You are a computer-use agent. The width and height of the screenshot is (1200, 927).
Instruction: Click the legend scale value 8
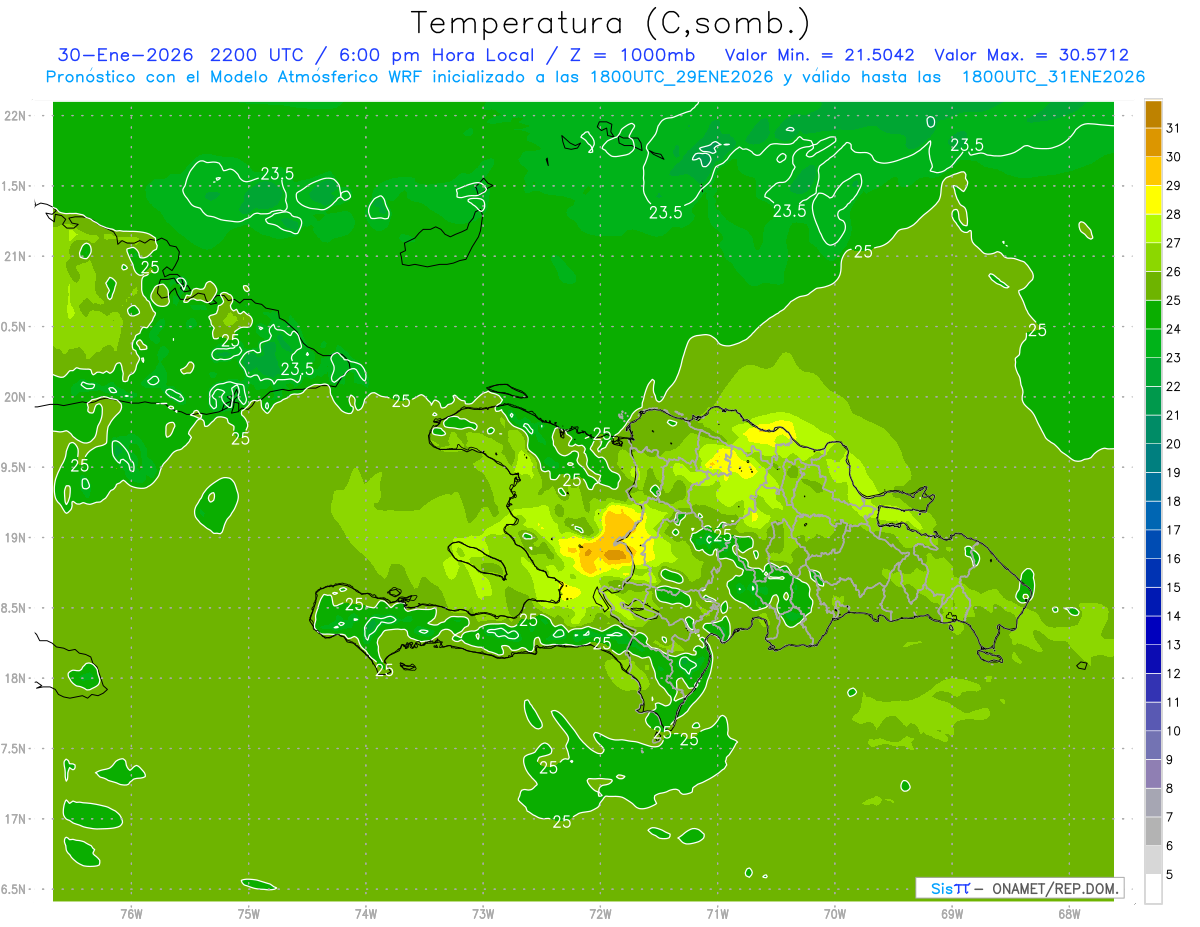click(x=1170, y=788)
